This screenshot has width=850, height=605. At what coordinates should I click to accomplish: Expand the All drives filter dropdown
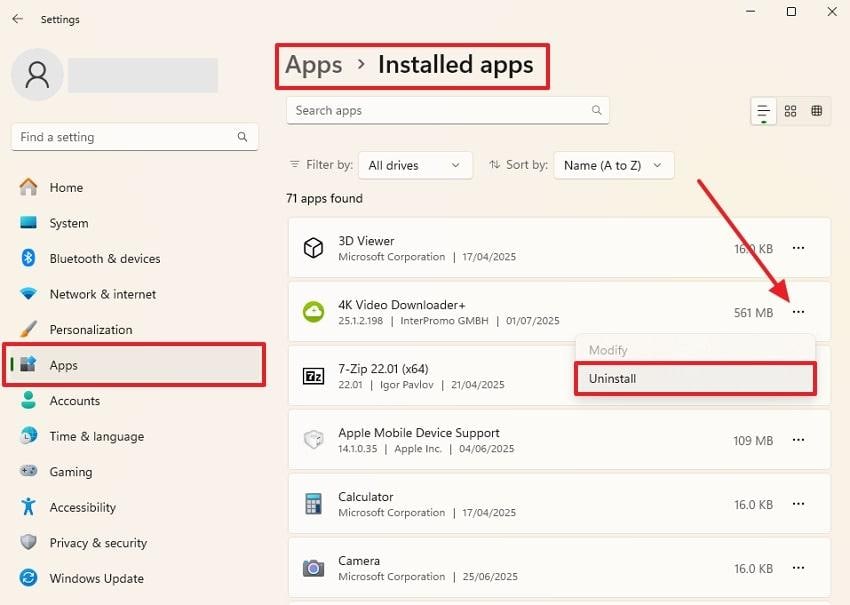[415, 165]
